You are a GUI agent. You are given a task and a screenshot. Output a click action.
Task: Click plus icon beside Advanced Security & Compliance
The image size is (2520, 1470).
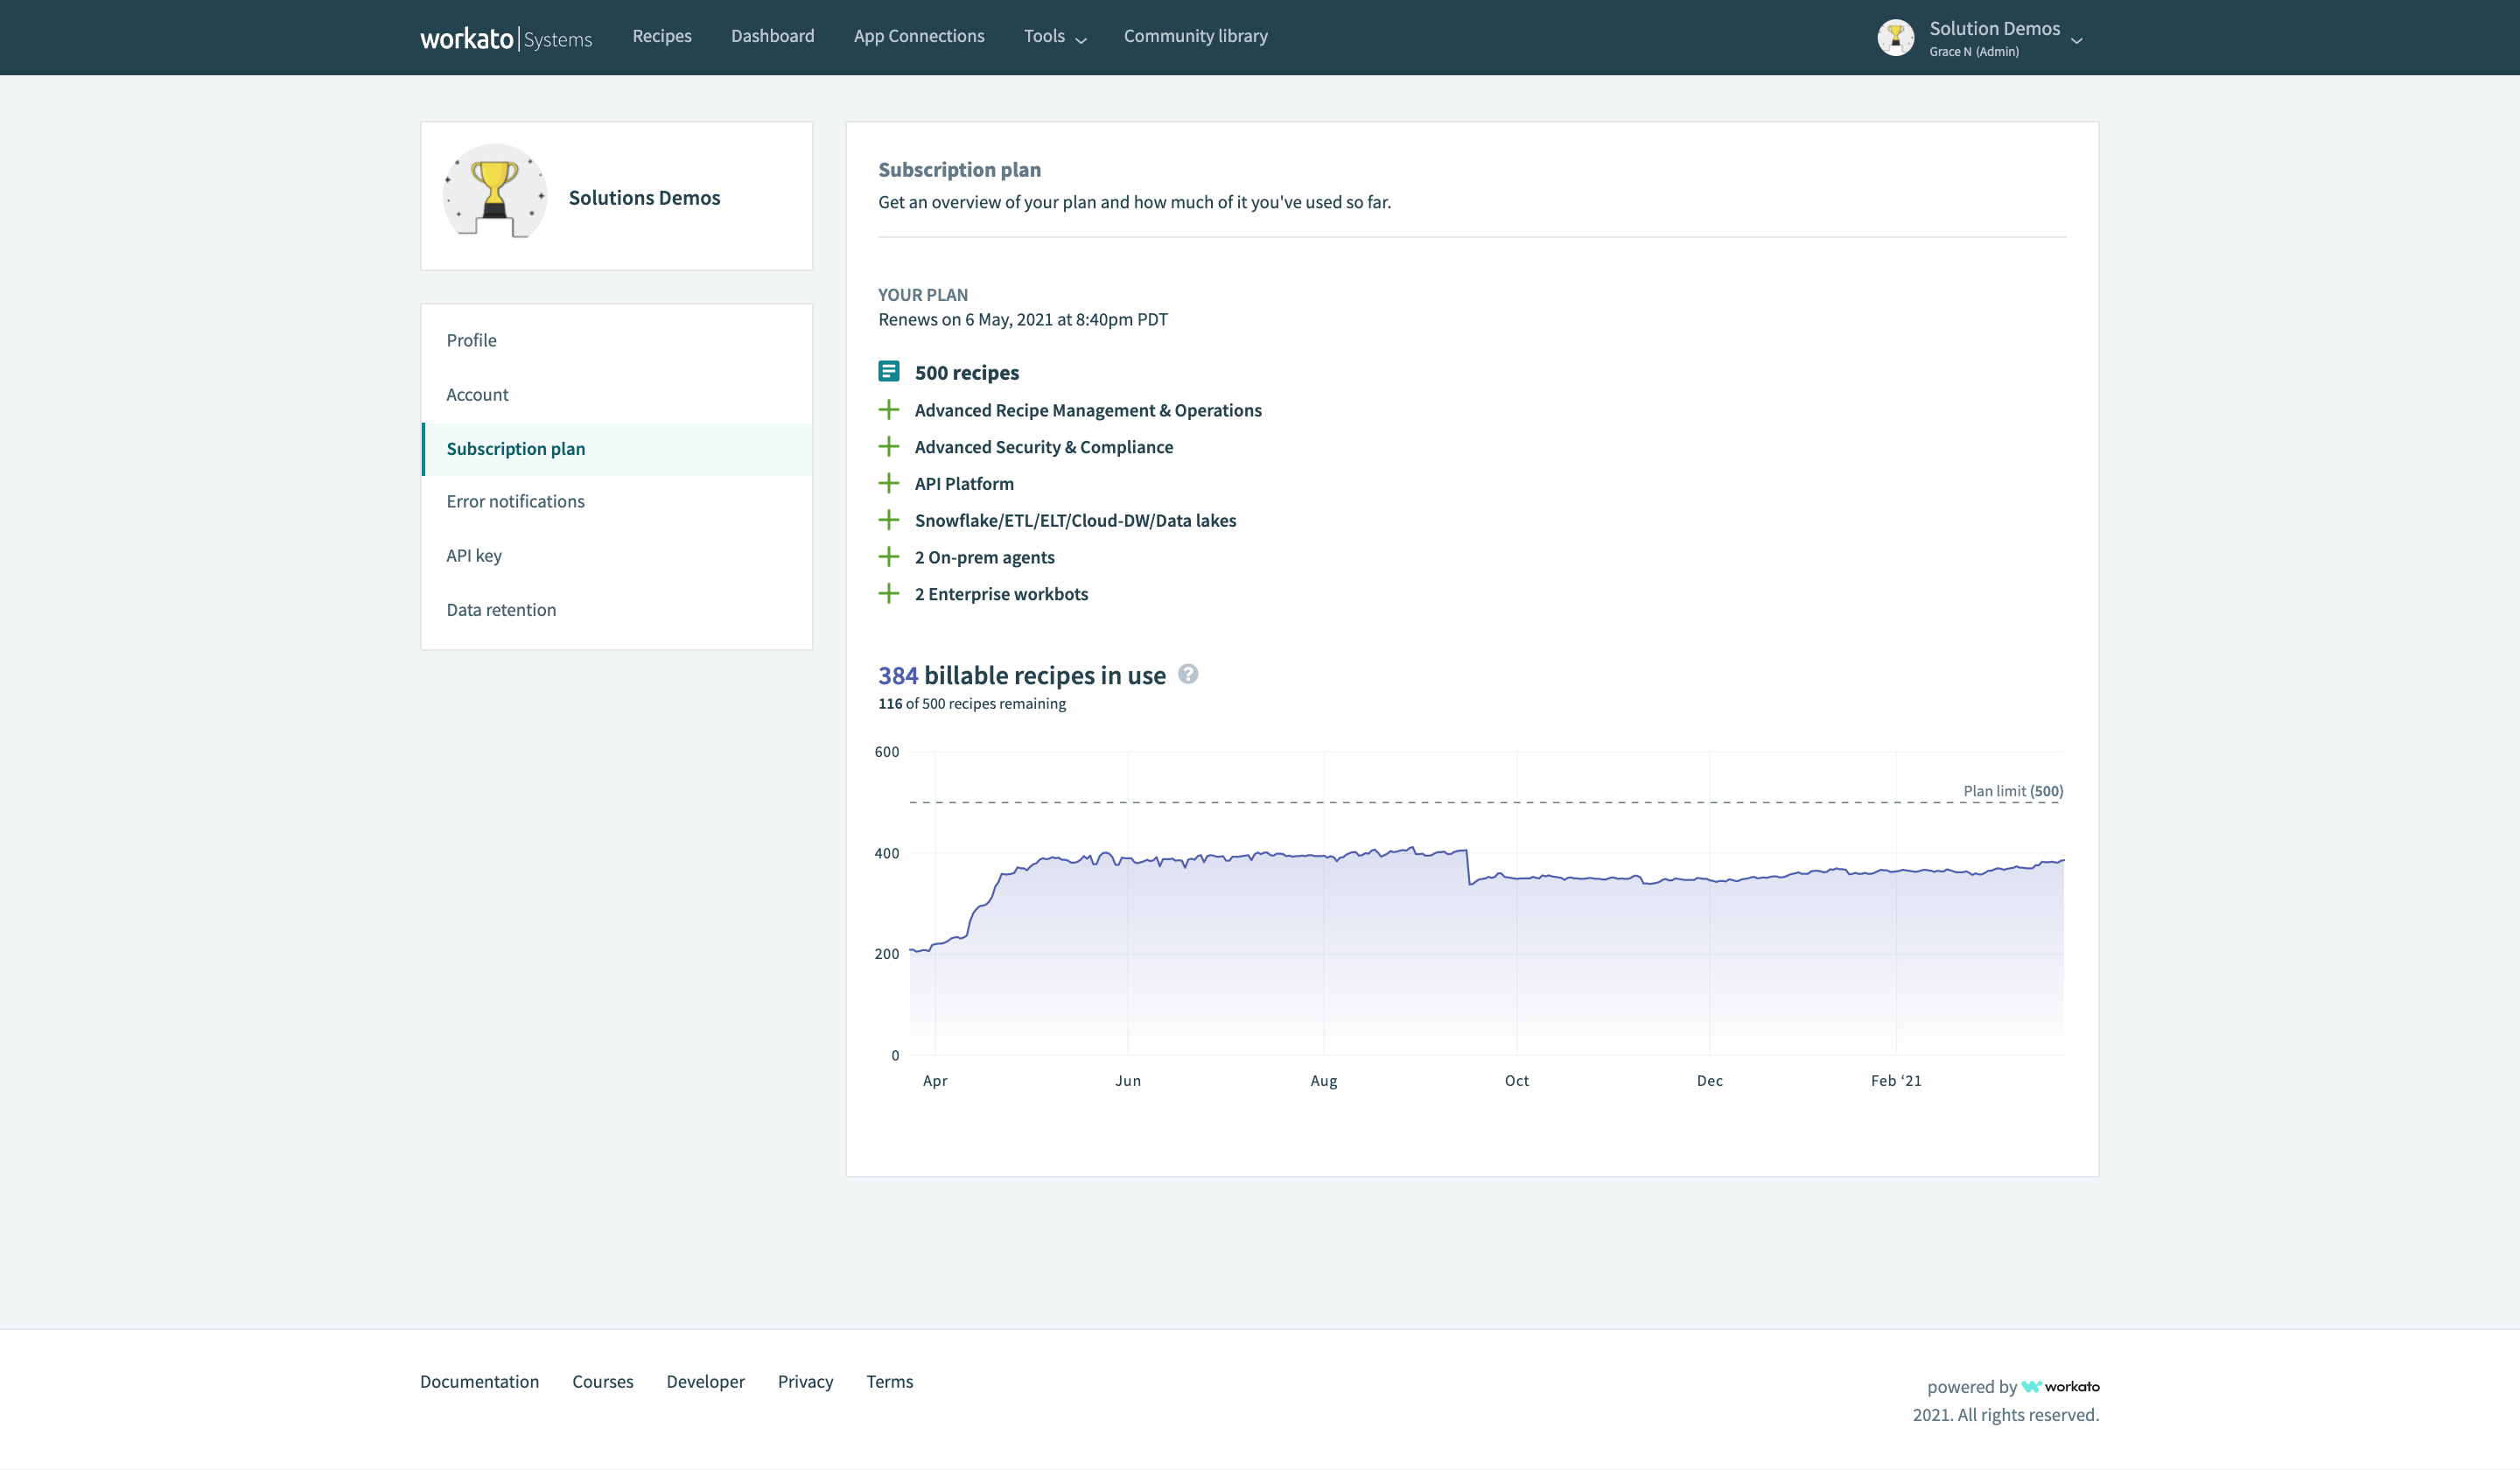tap(889, 447)
